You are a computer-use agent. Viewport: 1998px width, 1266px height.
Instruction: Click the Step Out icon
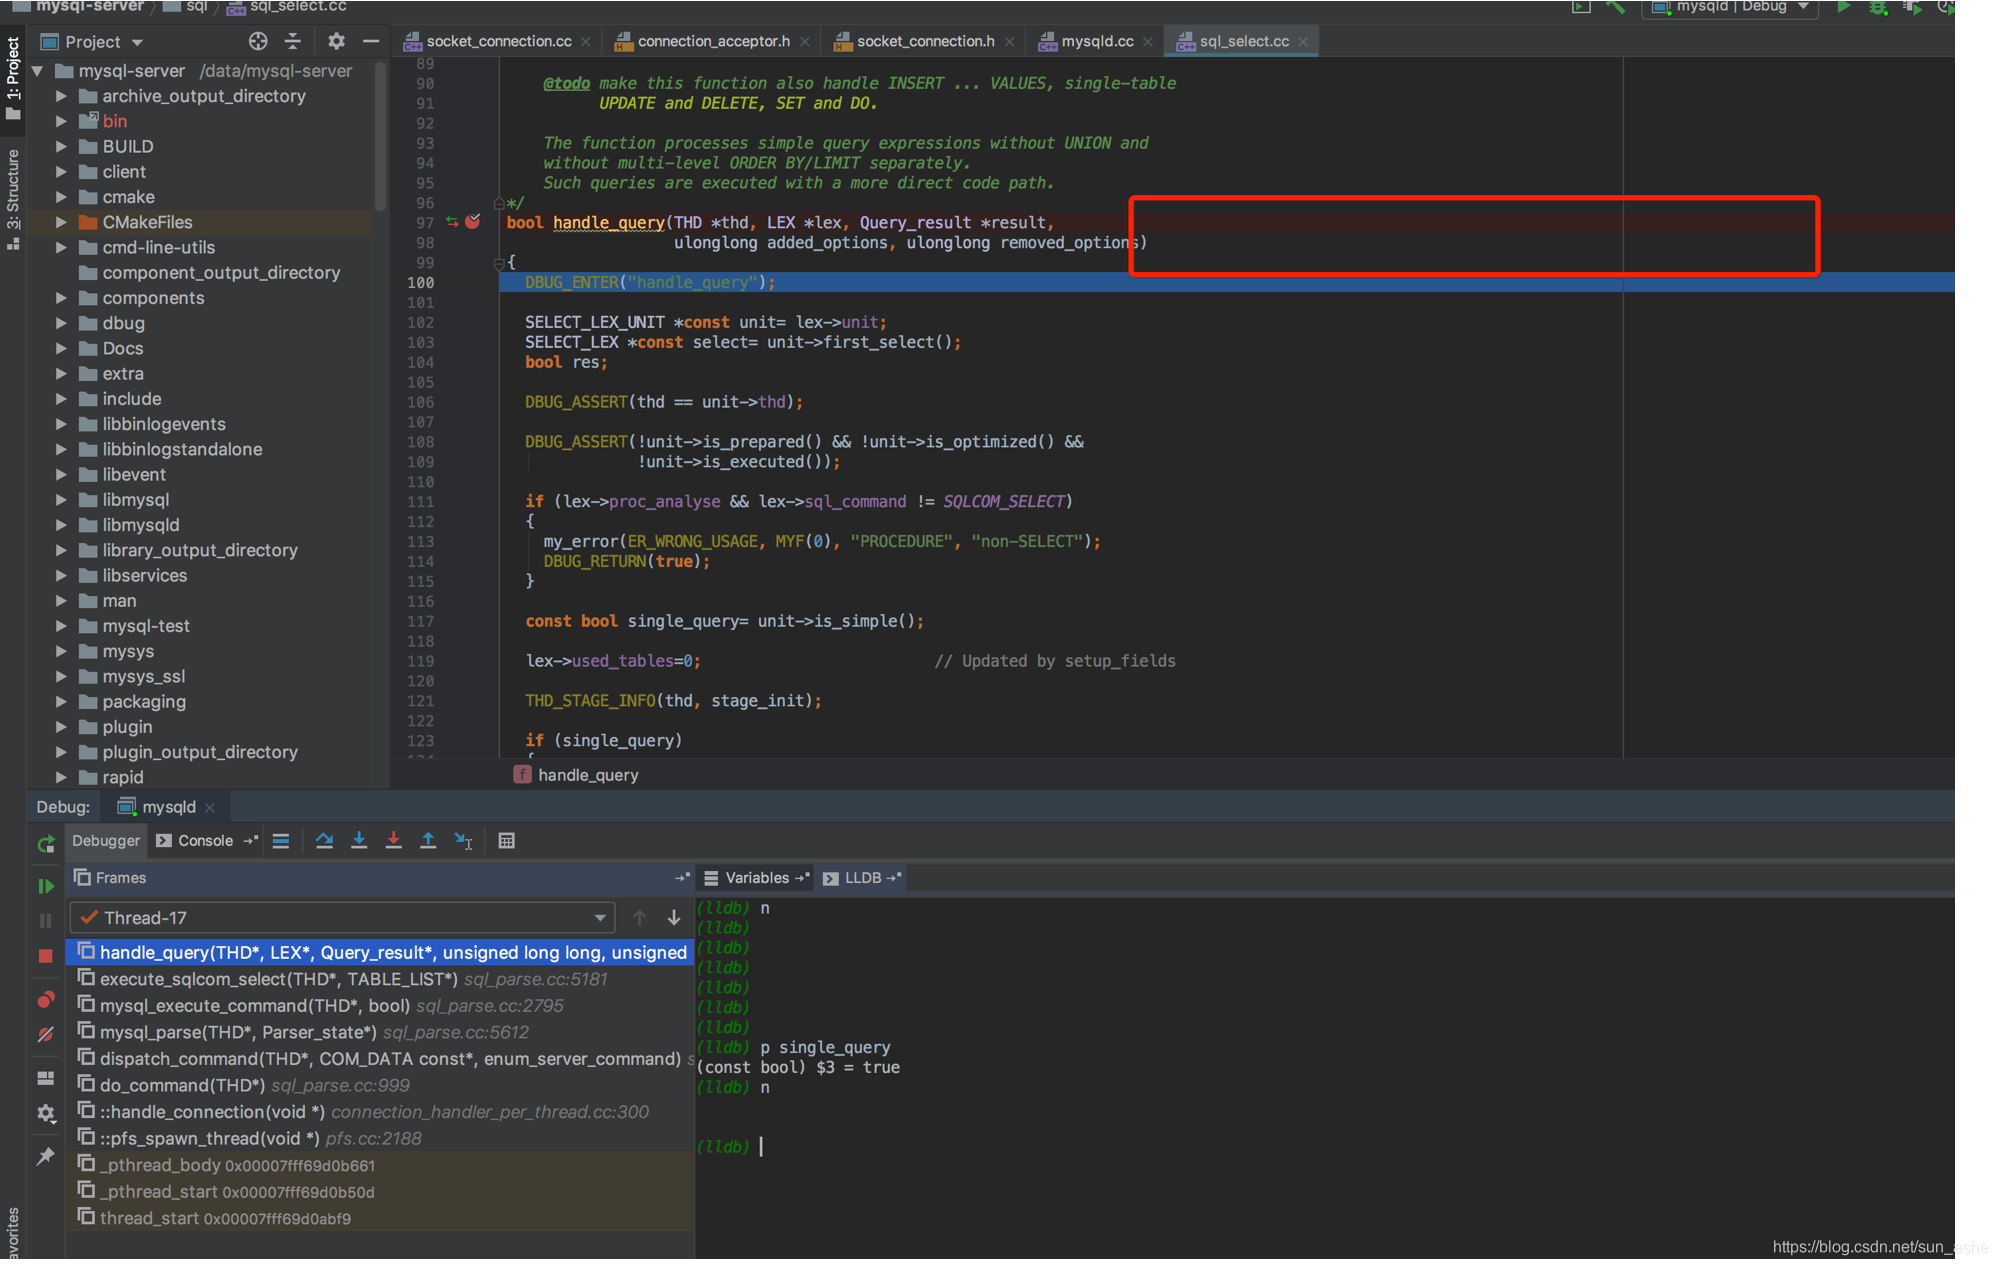[428, 841]
